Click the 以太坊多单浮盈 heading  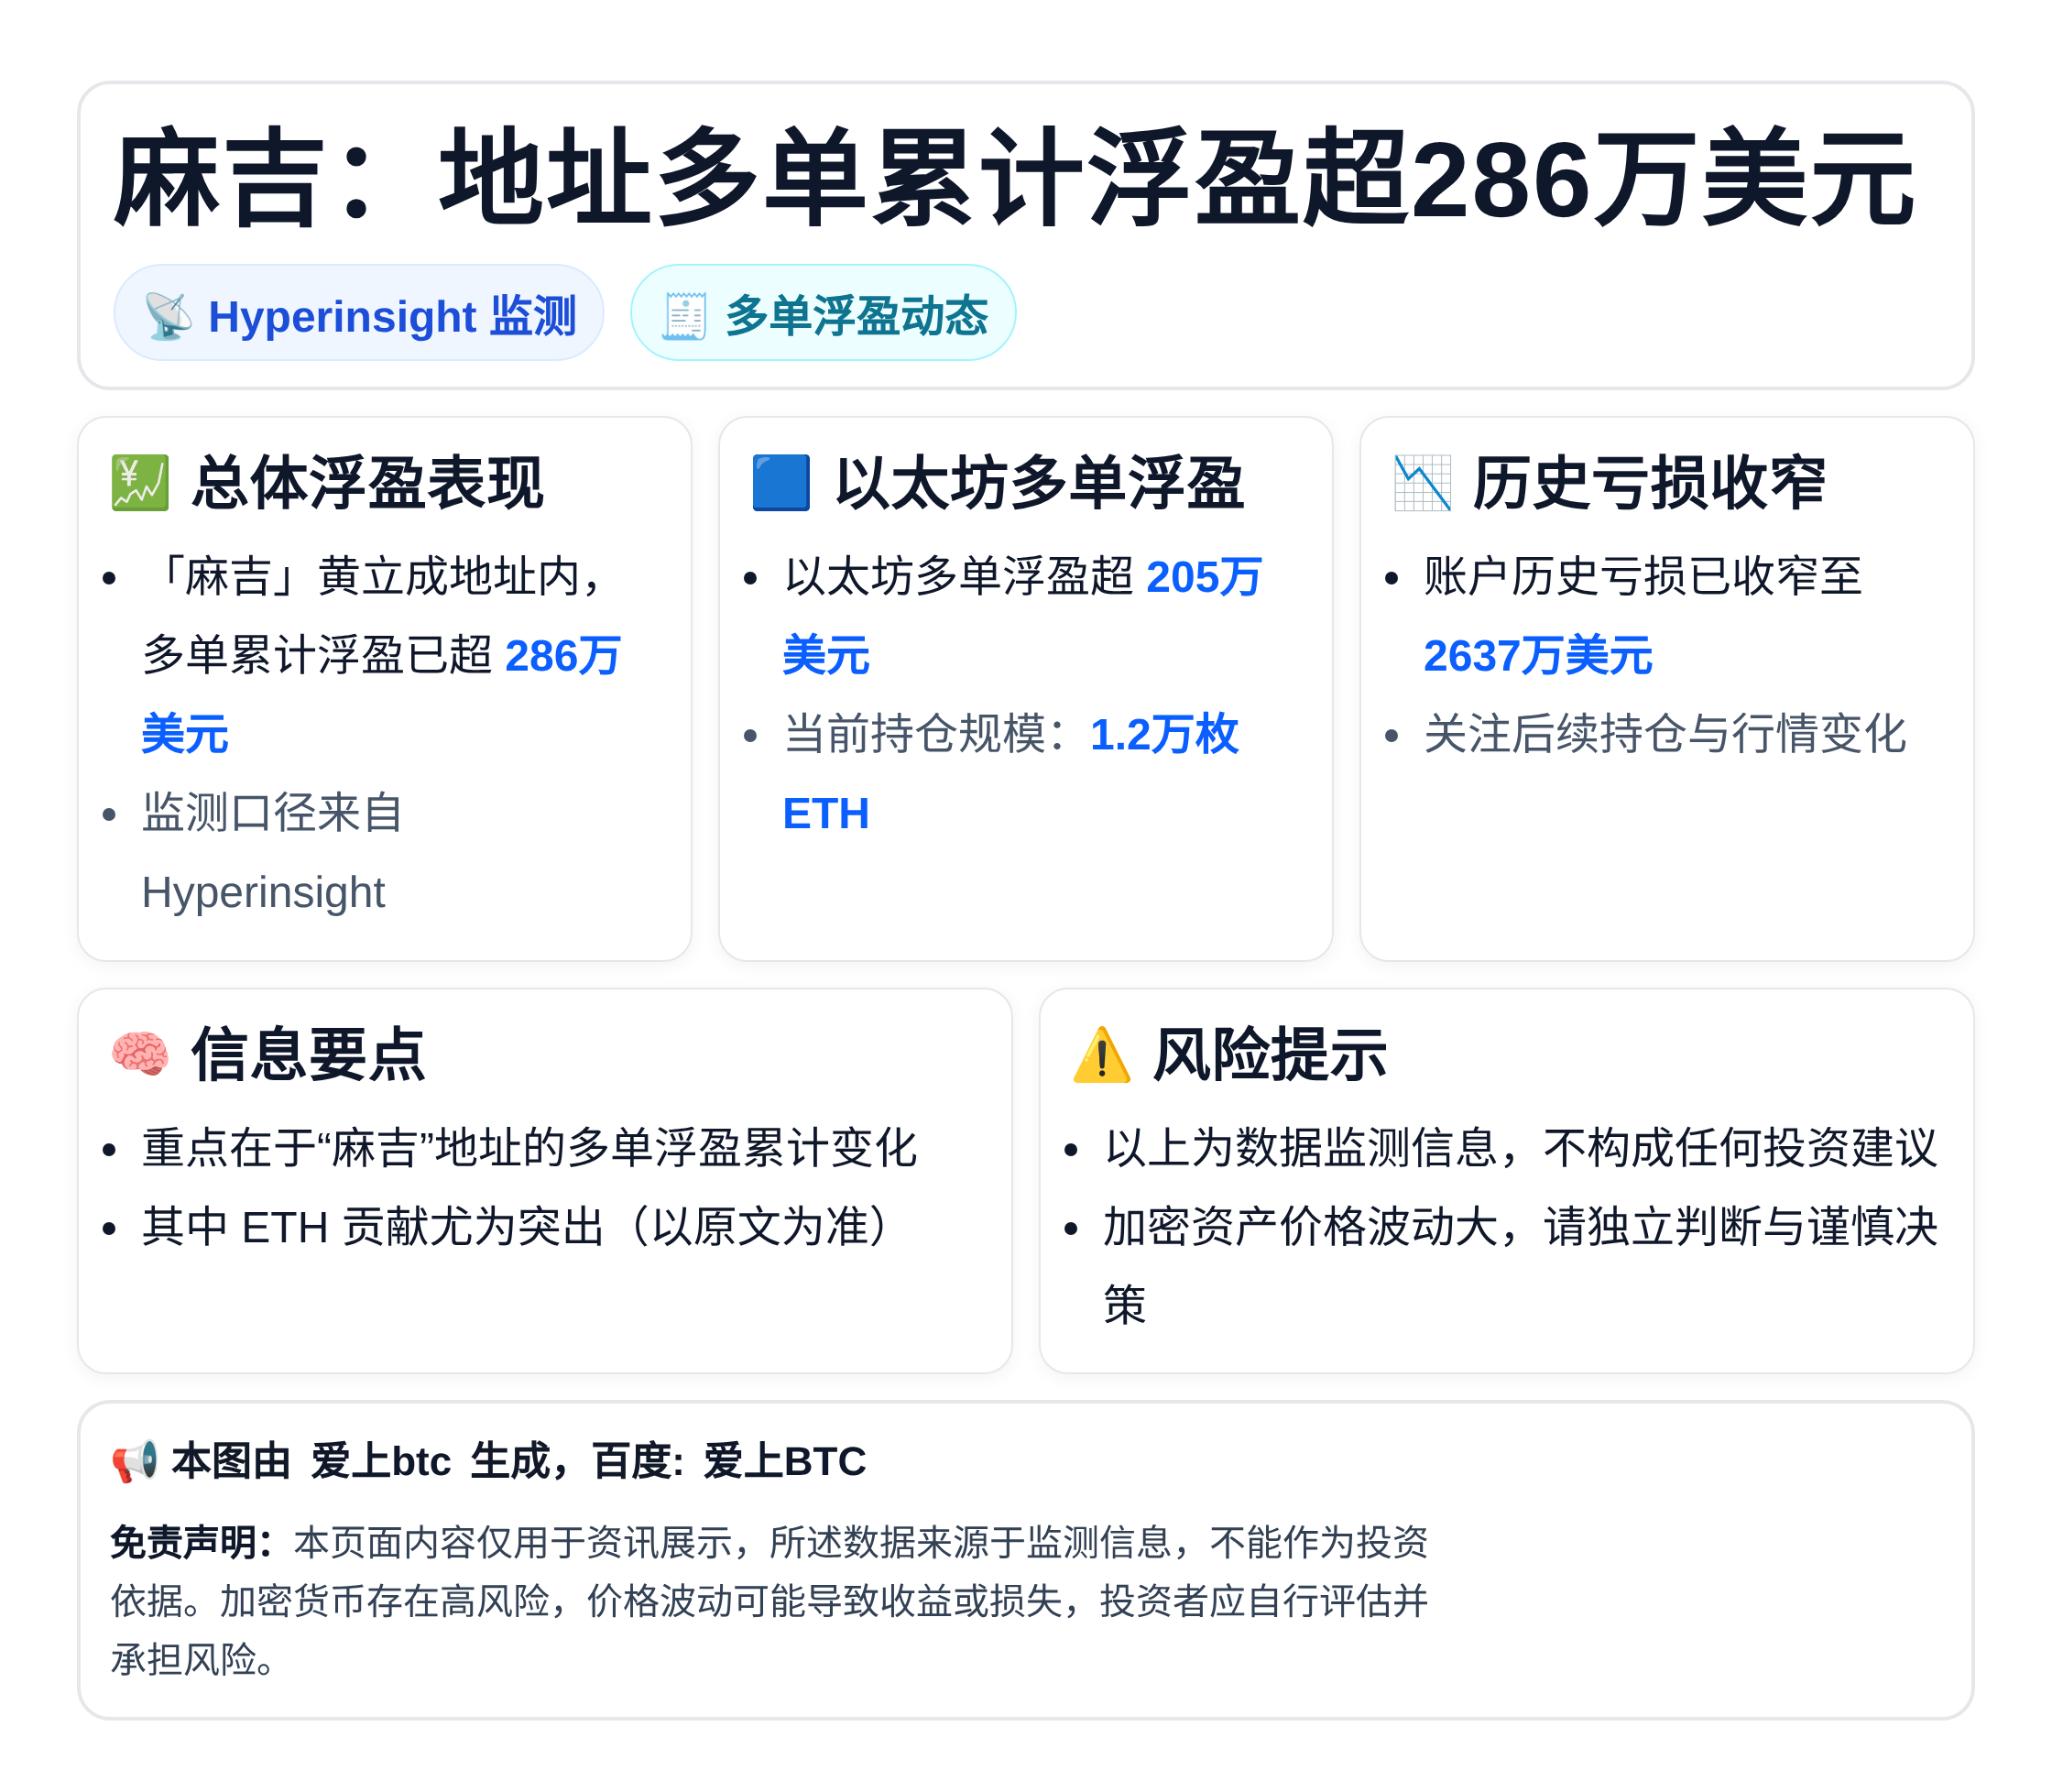click(x=1040, y=483)
